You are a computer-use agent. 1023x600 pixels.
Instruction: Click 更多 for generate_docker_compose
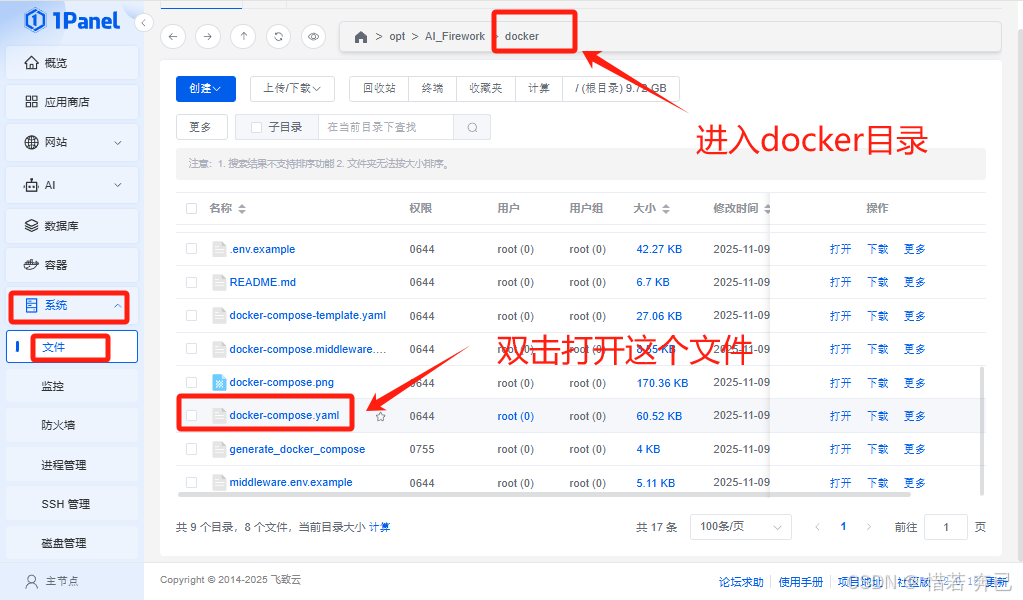915,449
